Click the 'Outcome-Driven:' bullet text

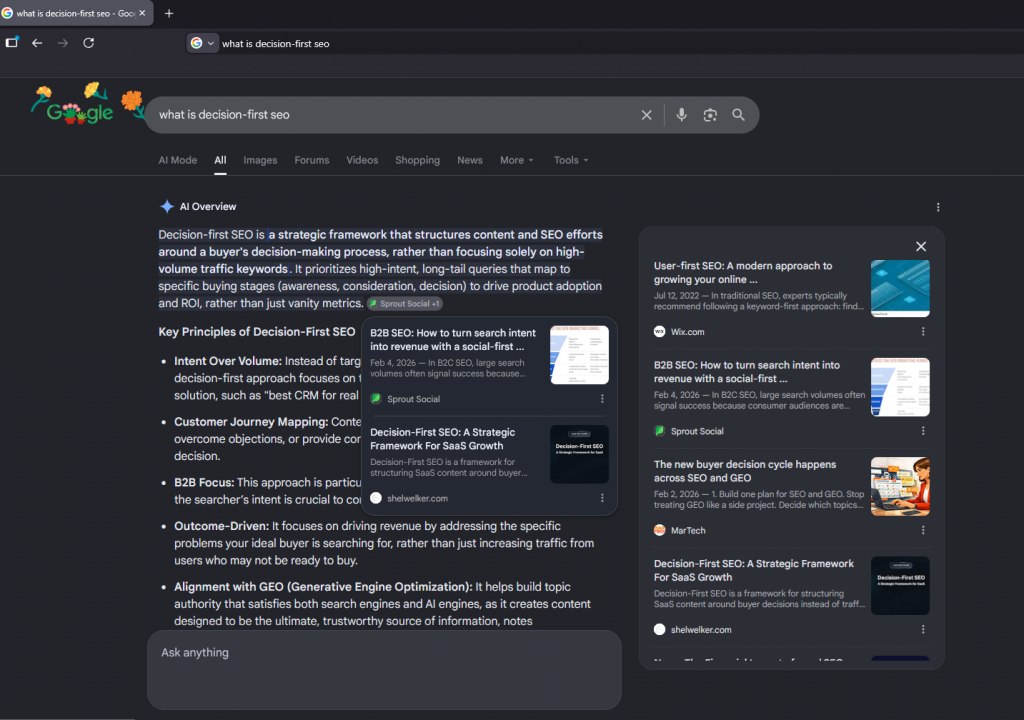coord(221,526)
